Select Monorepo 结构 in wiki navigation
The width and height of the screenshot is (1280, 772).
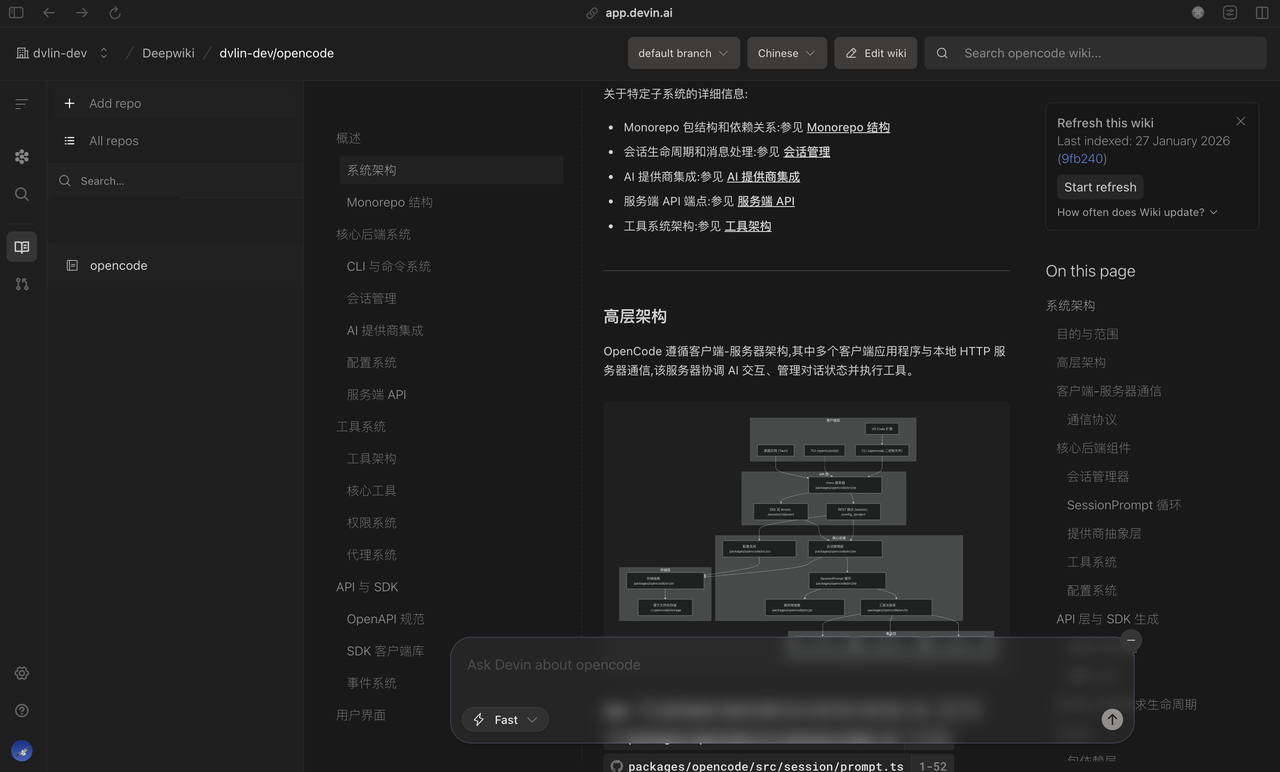tap(390, 202)
